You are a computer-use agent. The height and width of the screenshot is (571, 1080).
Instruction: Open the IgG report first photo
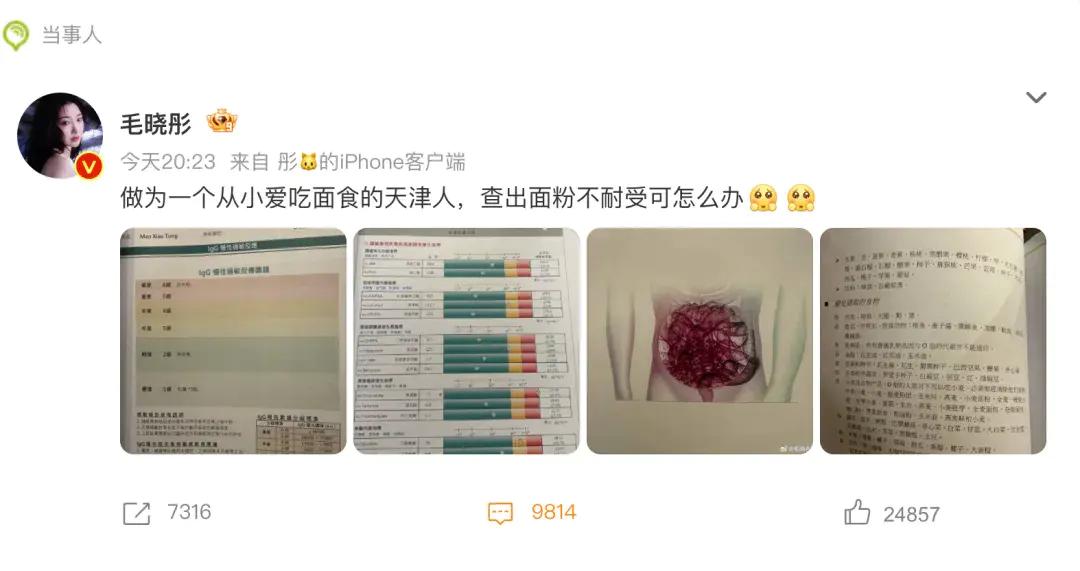coord(233,341)
